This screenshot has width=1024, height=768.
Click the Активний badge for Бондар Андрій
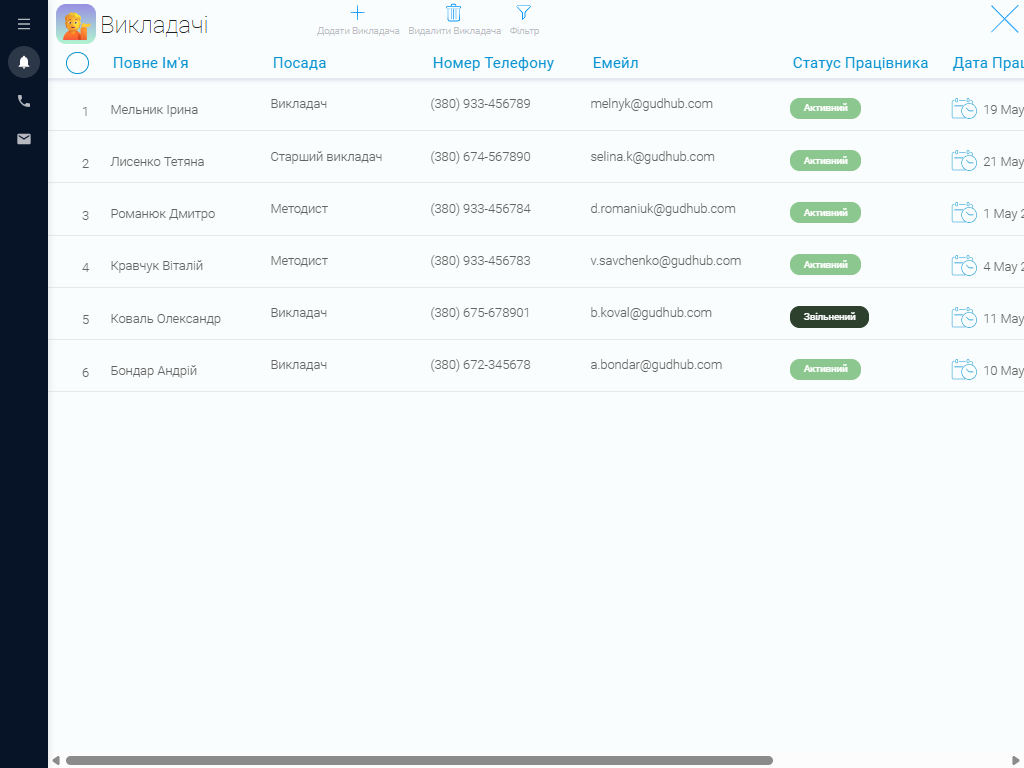pos(825,369)
